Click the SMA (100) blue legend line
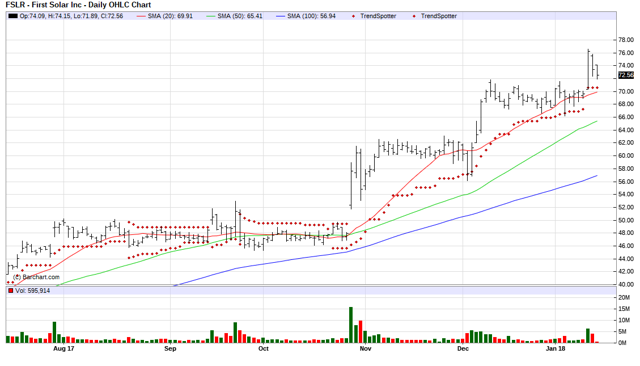Image resolution: width=640 pixels, height=366 pixels. point(280,16)
